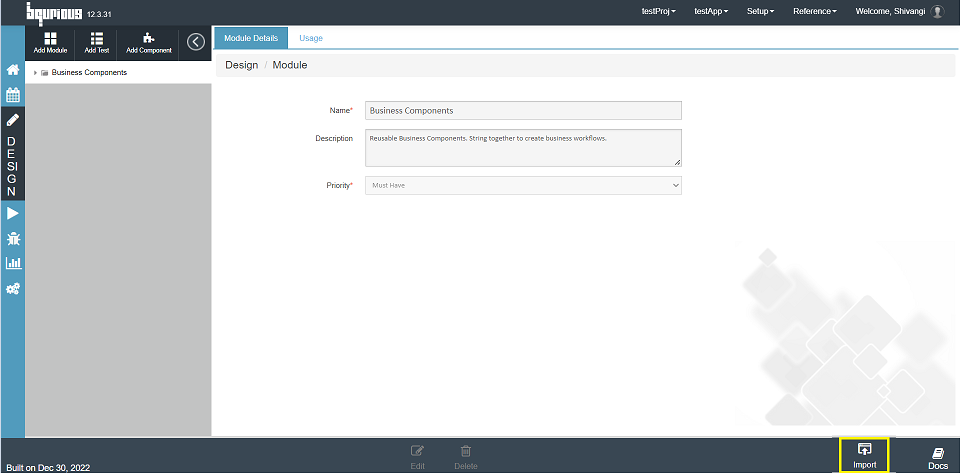Click the Description text area

[x=523, y=147]
